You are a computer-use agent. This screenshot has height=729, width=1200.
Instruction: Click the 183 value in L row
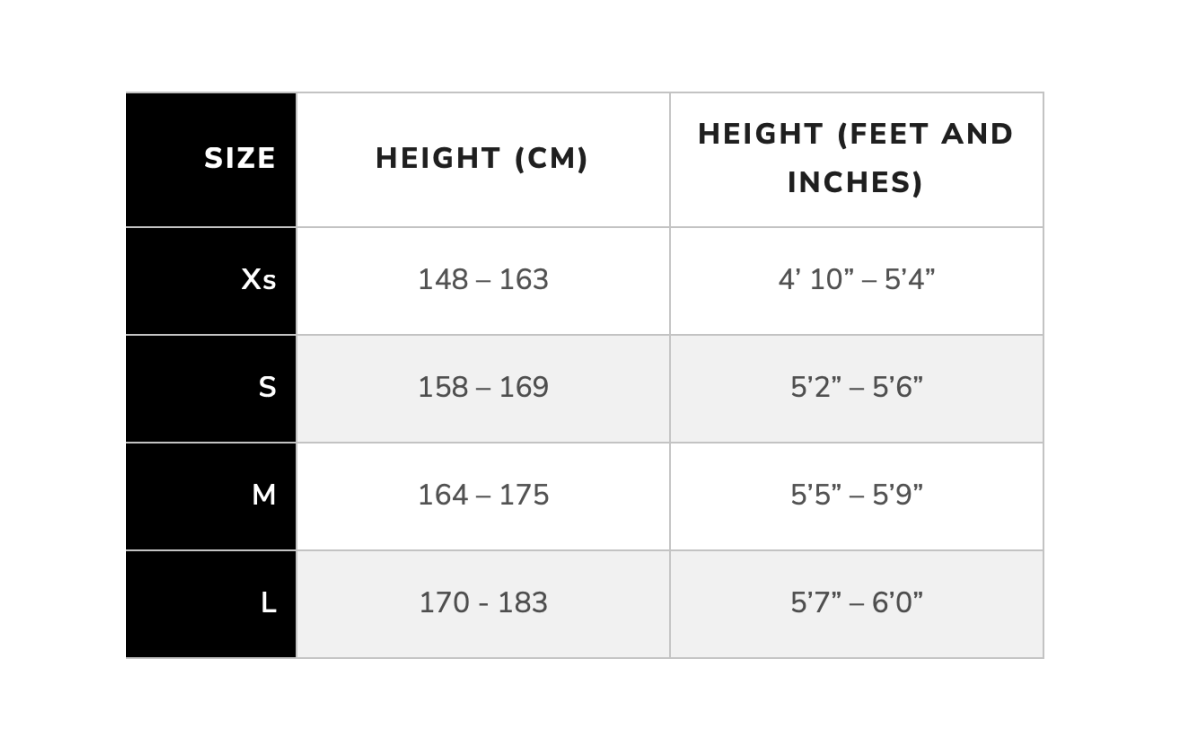522,603
